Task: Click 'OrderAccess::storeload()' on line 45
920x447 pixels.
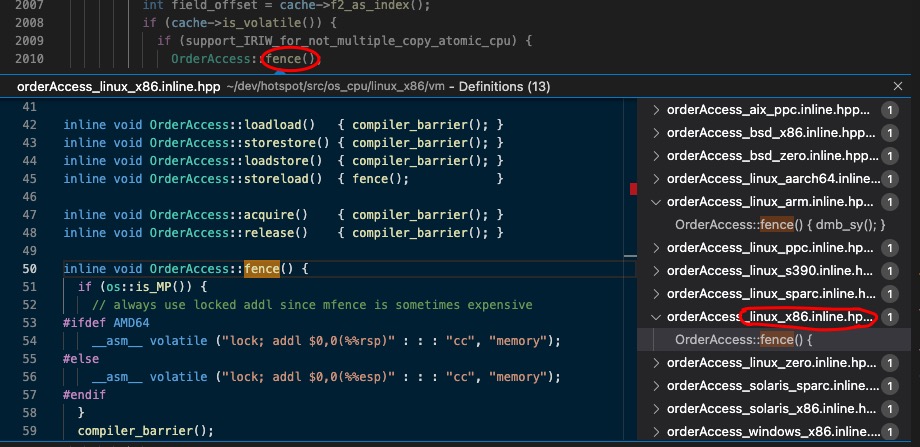Action: click(x=236, y=178)
